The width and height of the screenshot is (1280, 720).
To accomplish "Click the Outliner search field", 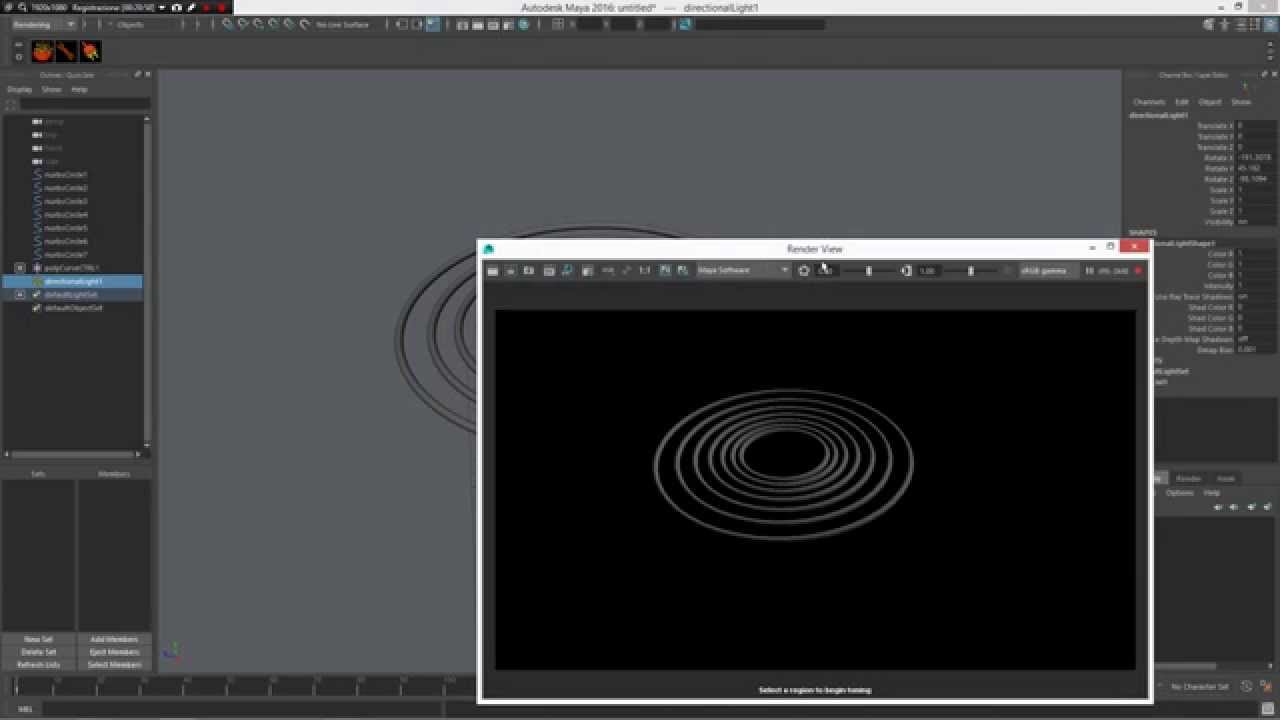I will coord(84,104).
